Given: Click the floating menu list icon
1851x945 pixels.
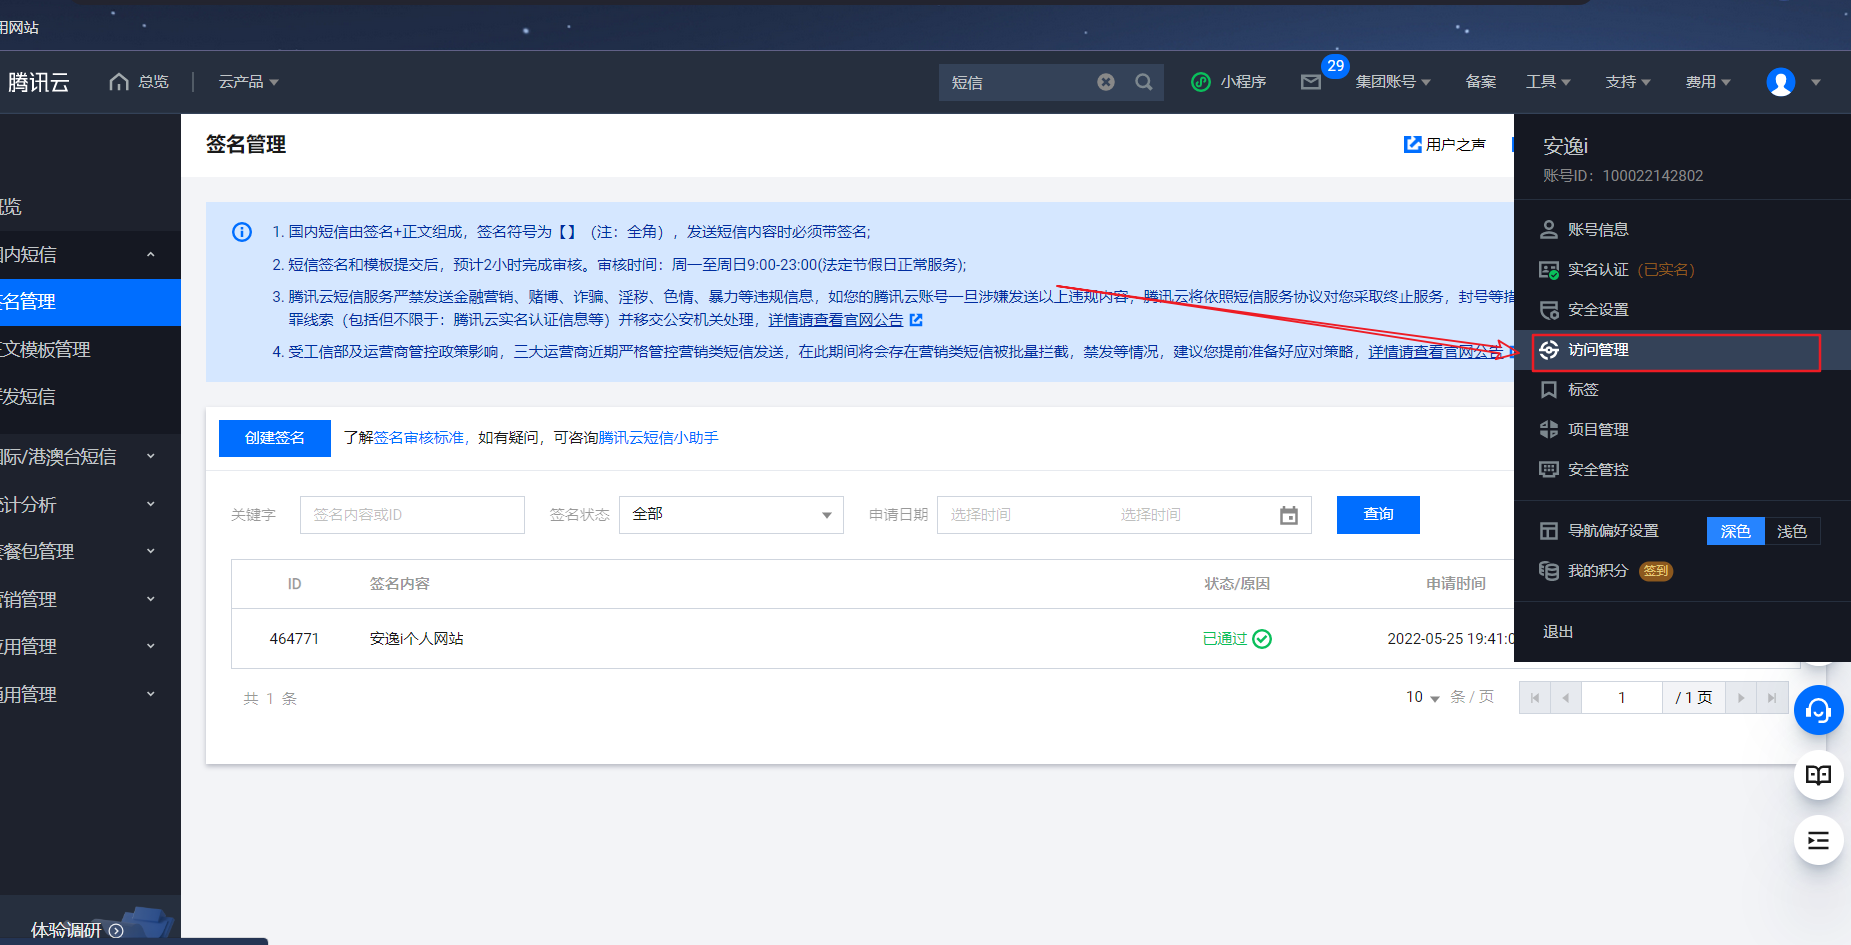Looking at the screenshot, I should point(1818,840).
